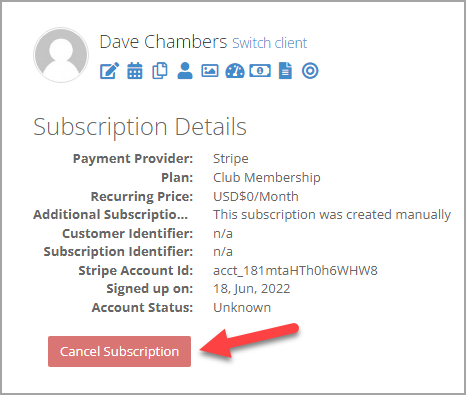The width and height of the screenshot is (466, 395).
Task: Click the Cancel Subscription button
Action: tap(119, 351)
